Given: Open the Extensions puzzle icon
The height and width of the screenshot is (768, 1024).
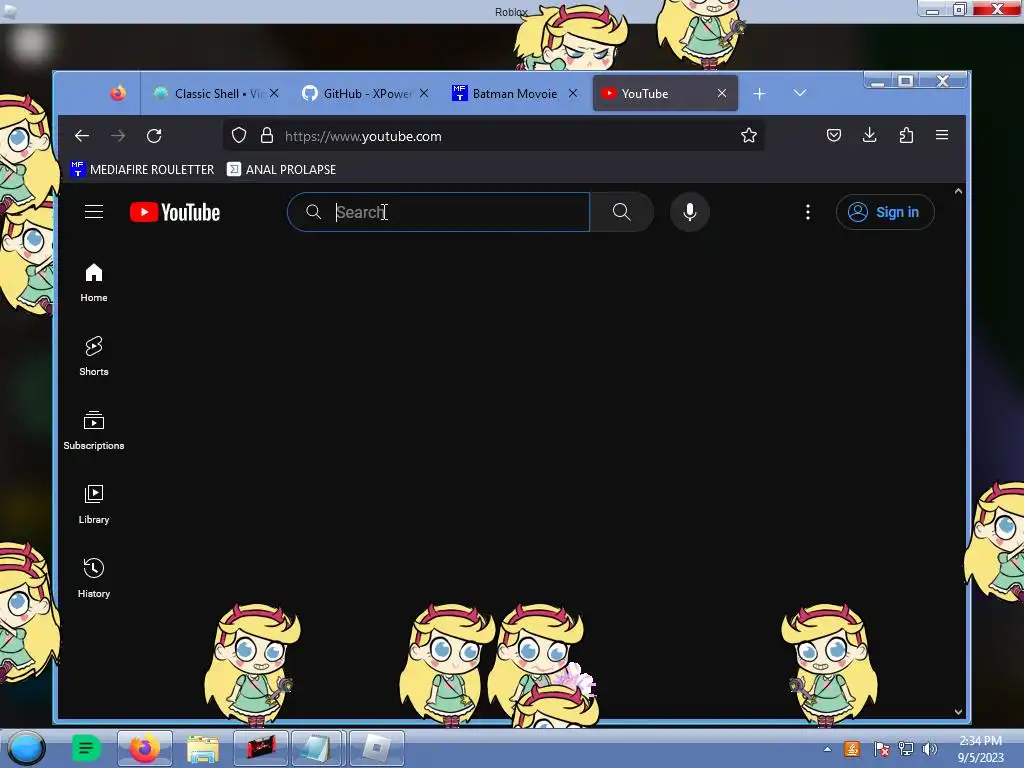Looking at the screenshot, I should 906,135.
